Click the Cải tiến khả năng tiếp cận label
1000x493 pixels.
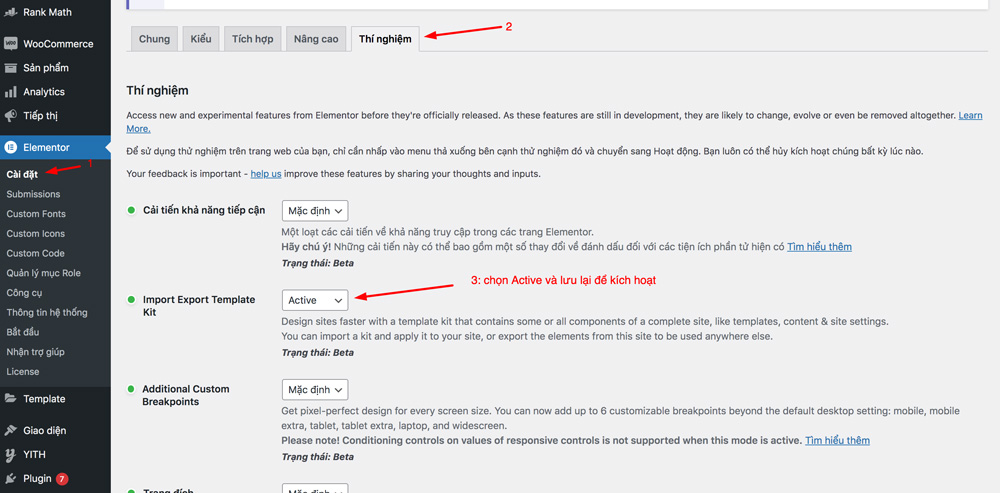coord(204,210)
